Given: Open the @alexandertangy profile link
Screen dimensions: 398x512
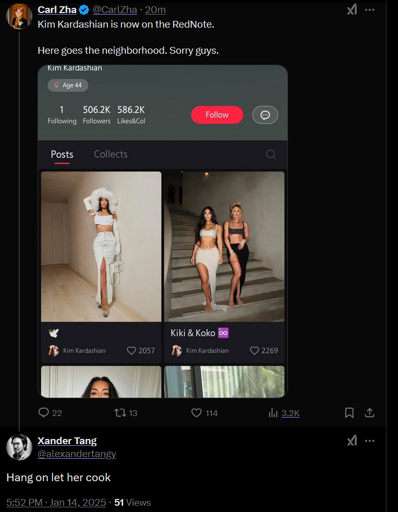Looking at the screenshot, I should click(77, 454).
